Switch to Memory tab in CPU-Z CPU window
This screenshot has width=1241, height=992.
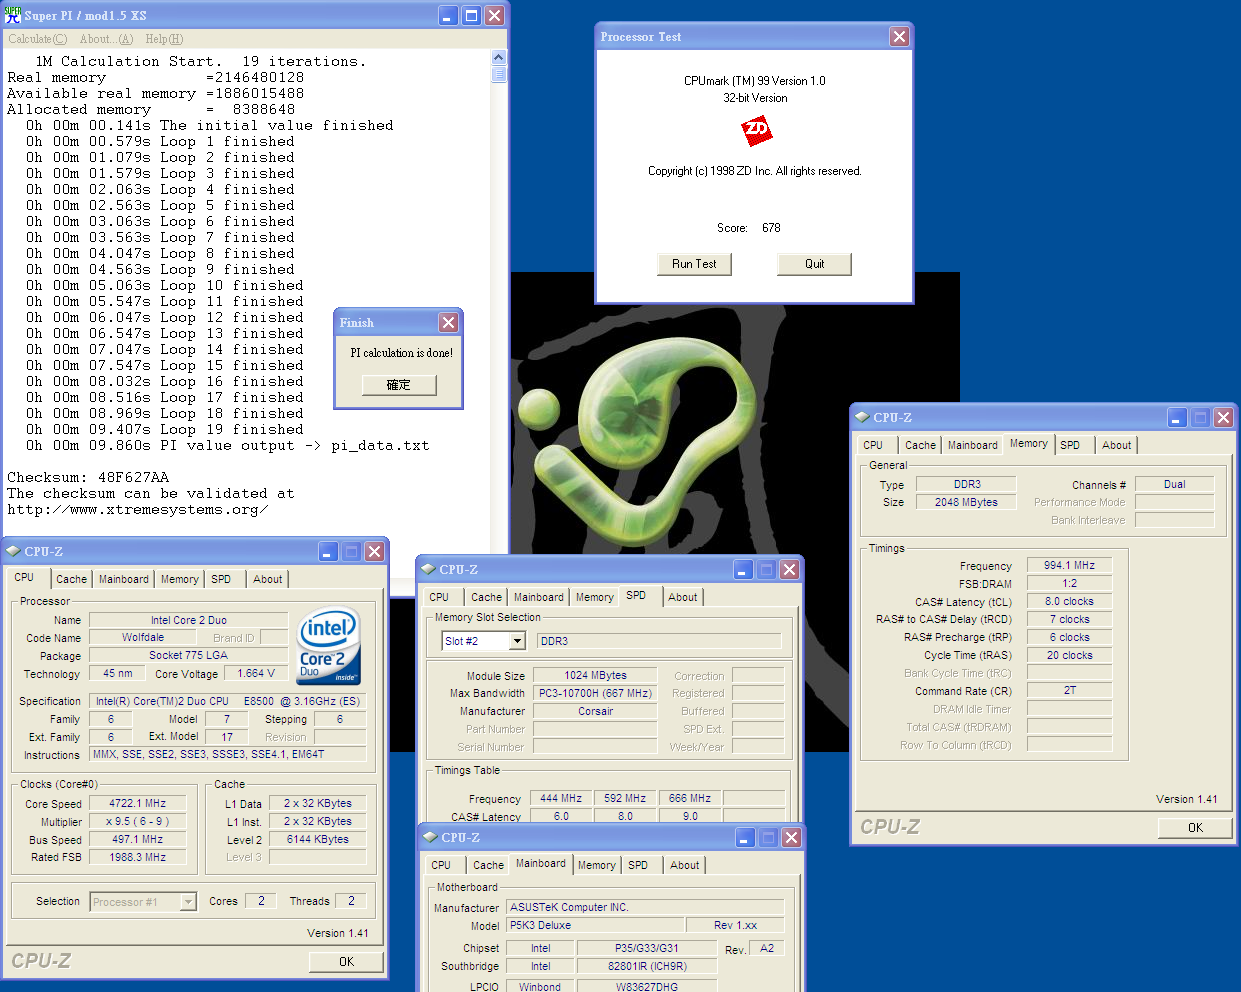[180, 579]
